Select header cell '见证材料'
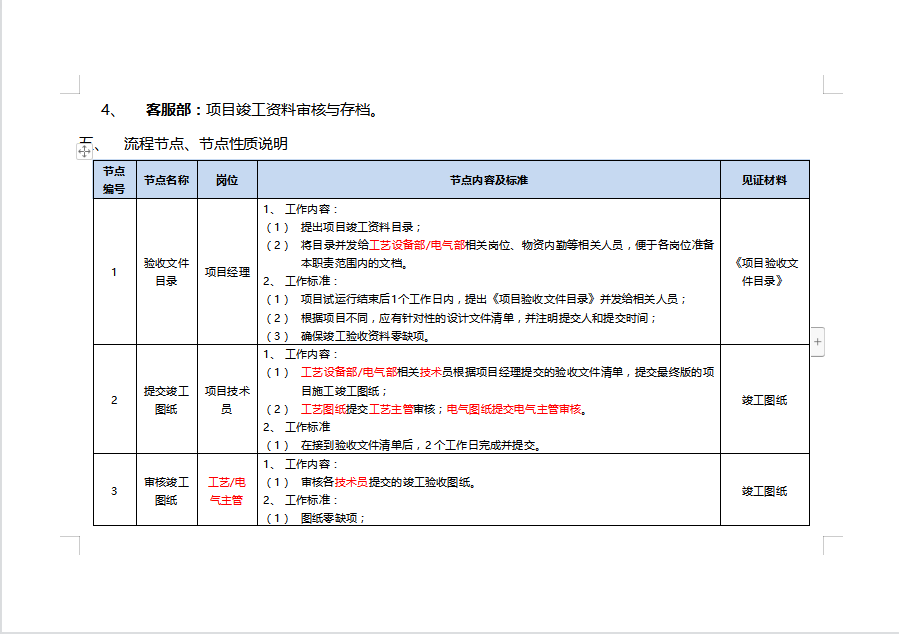The image size is (899, 634). pos(764,180)
